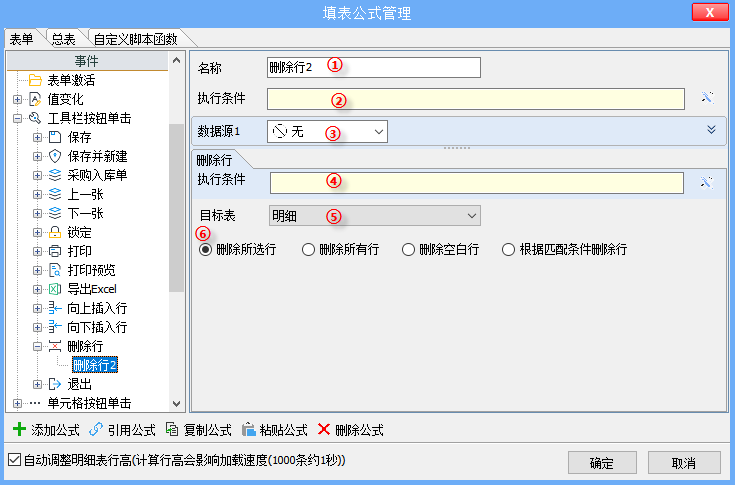Screen dimensions: 735x485
Task: Click the 取消 button
Action: pos(684,463)
